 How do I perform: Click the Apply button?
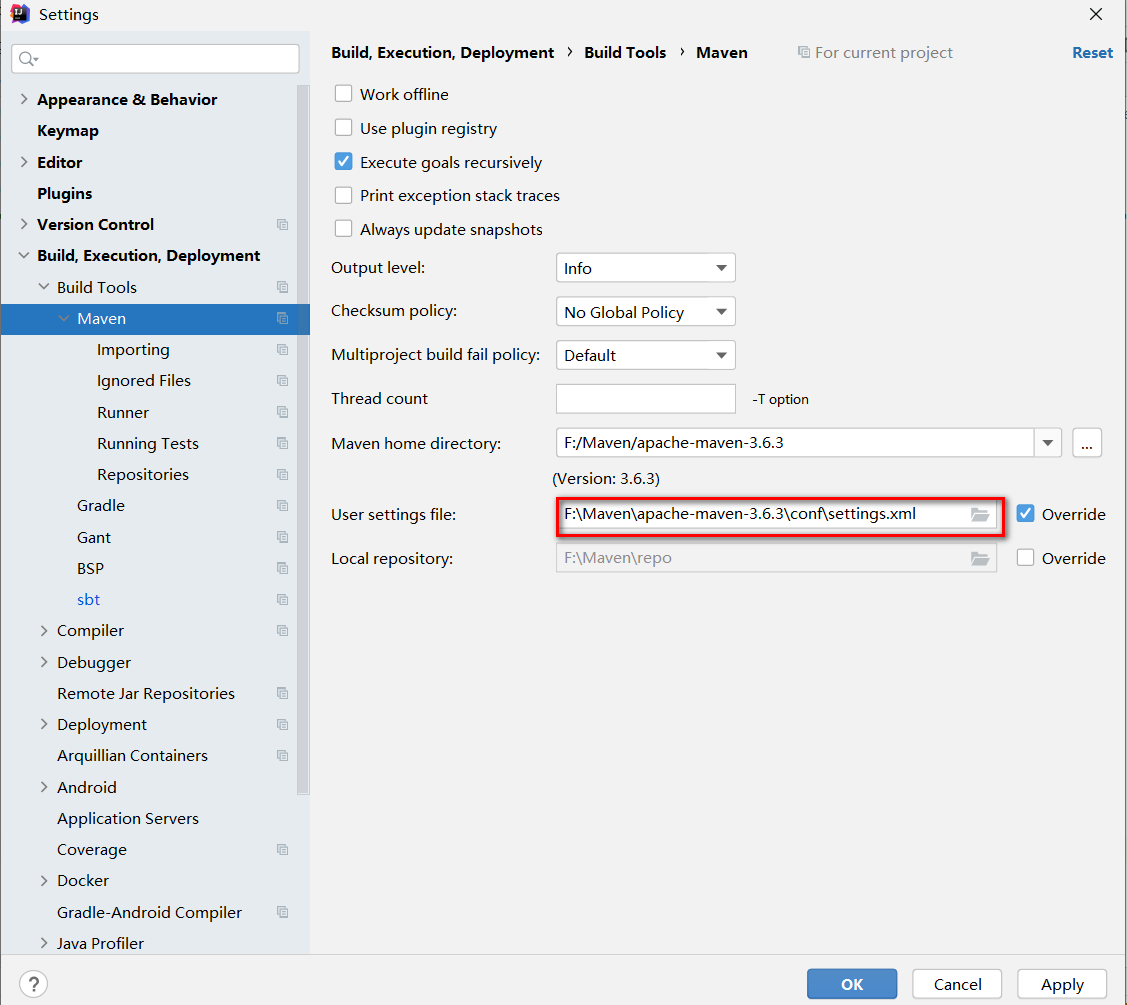[1062, 984]
